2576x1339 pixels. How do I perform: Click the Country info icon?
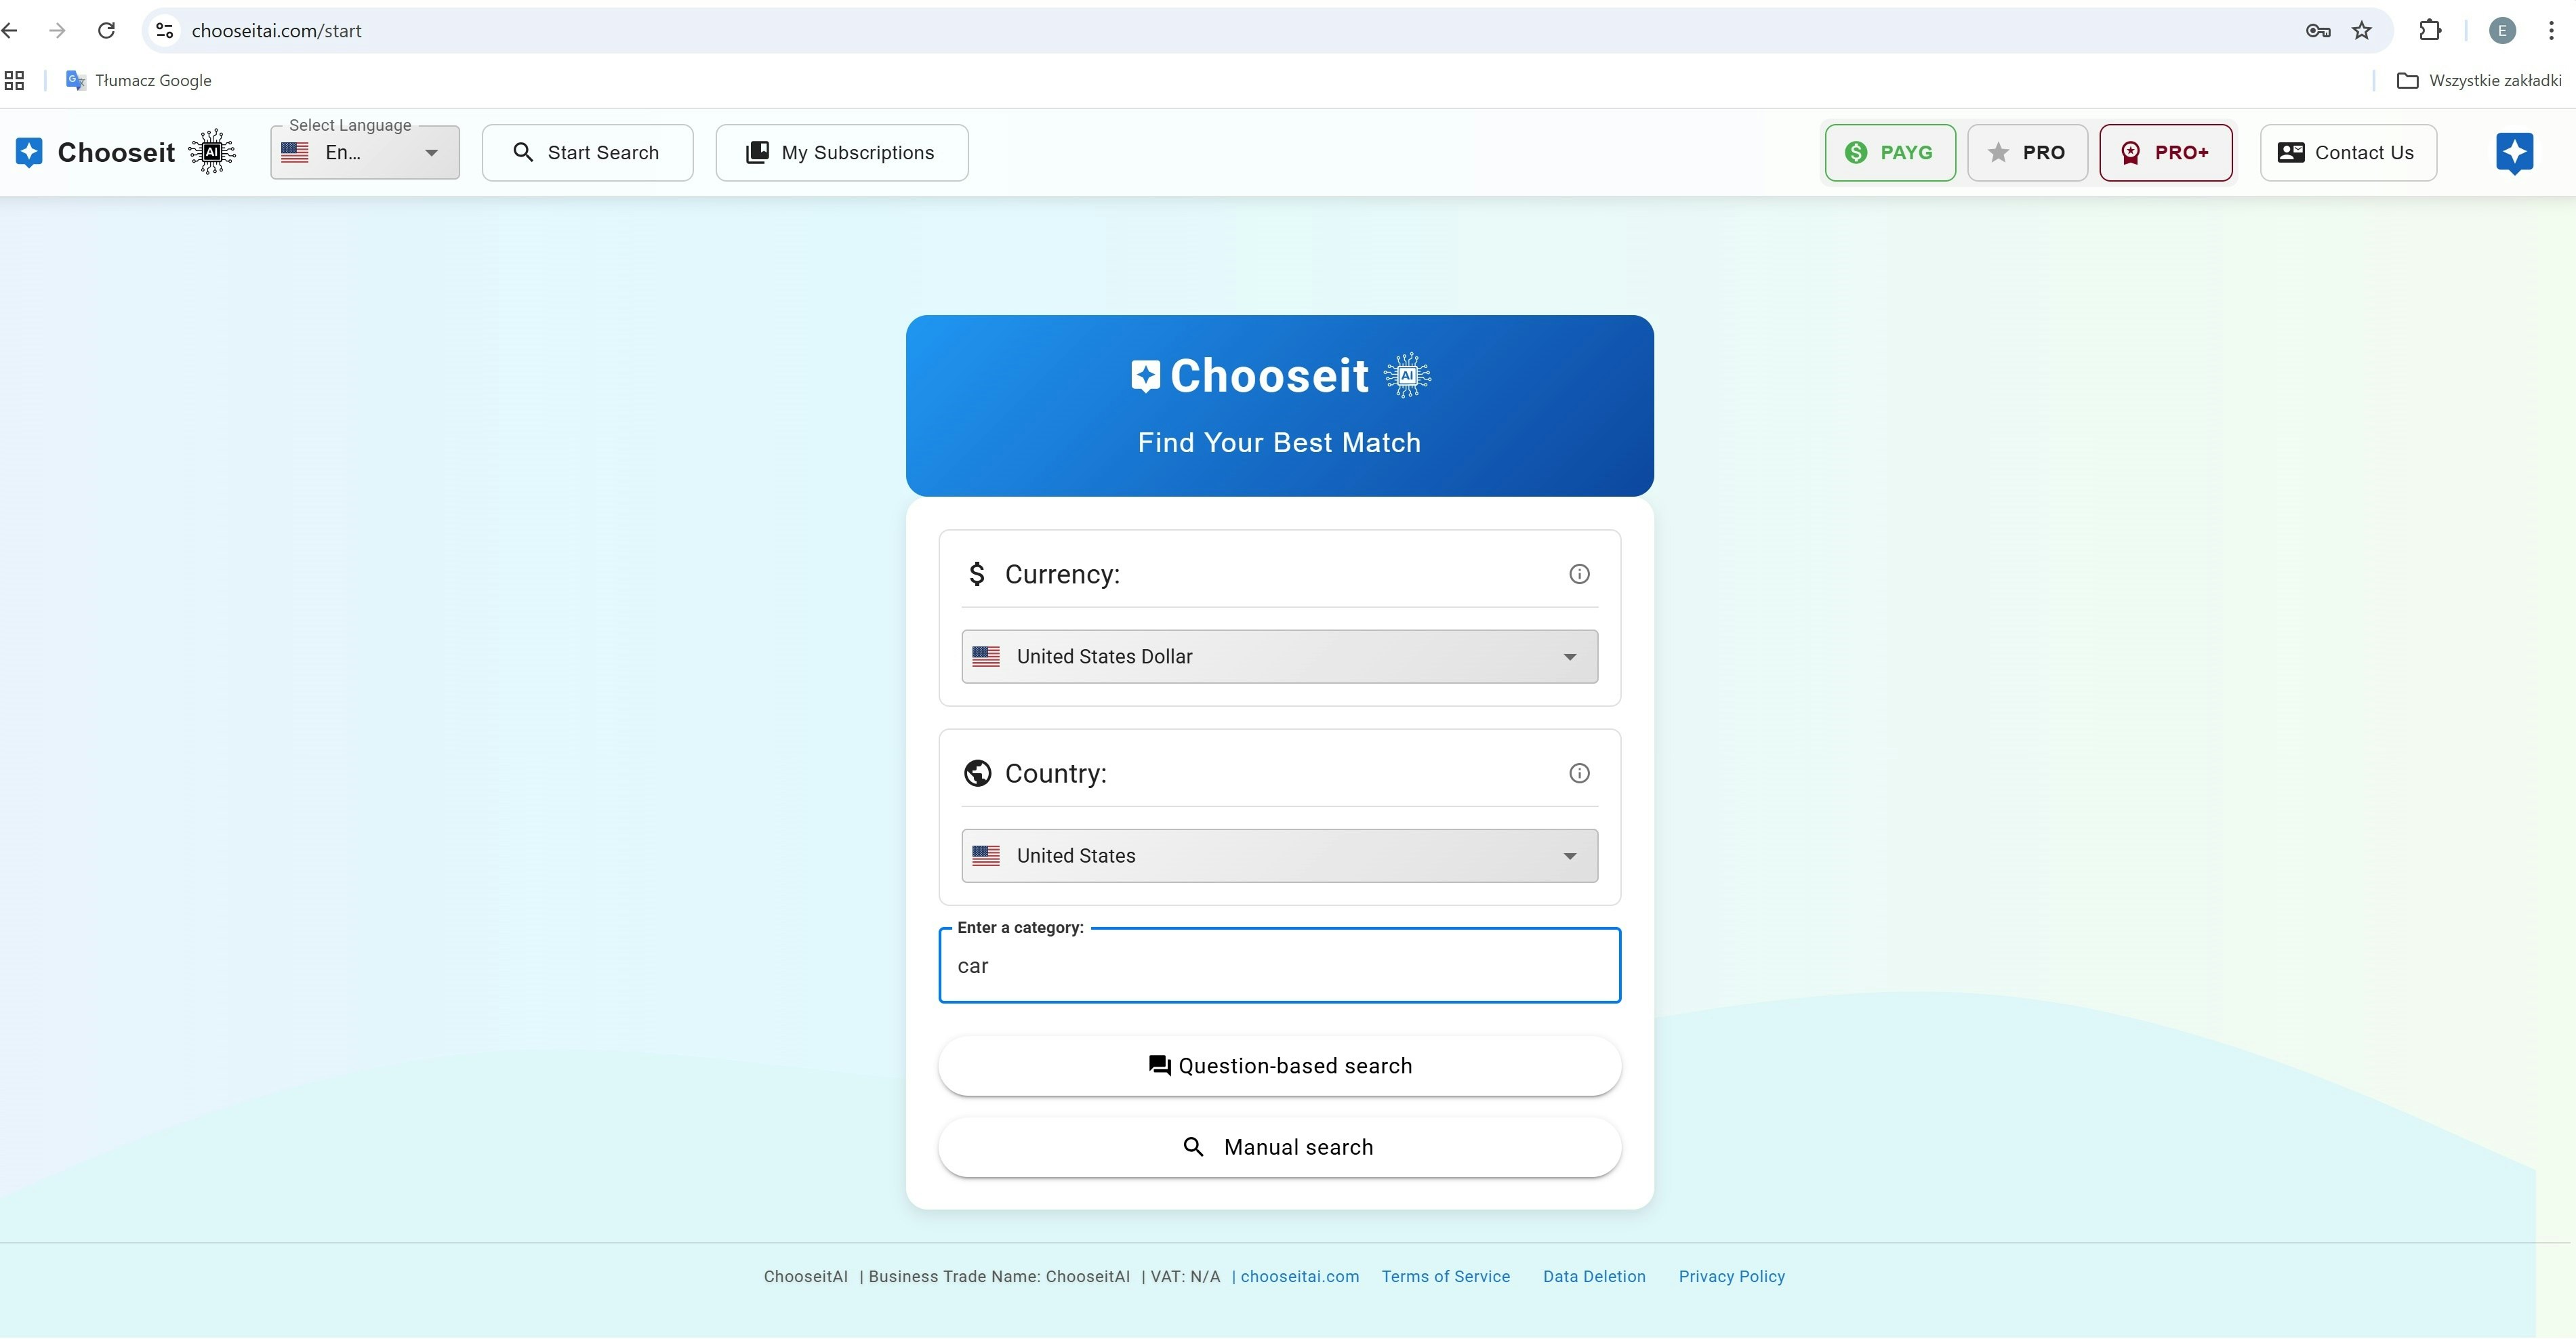(x=1579, y=773)
